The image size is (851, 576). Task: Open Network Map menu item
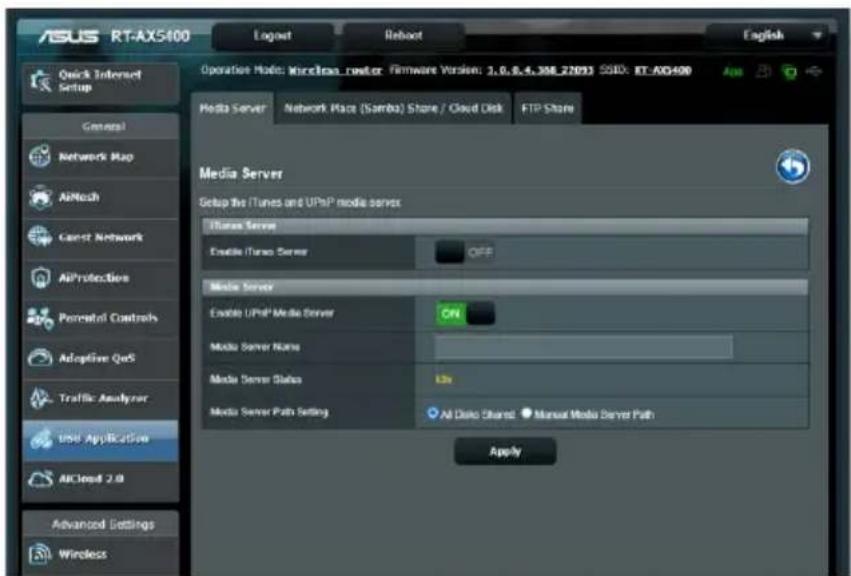(x=101, y=157)
